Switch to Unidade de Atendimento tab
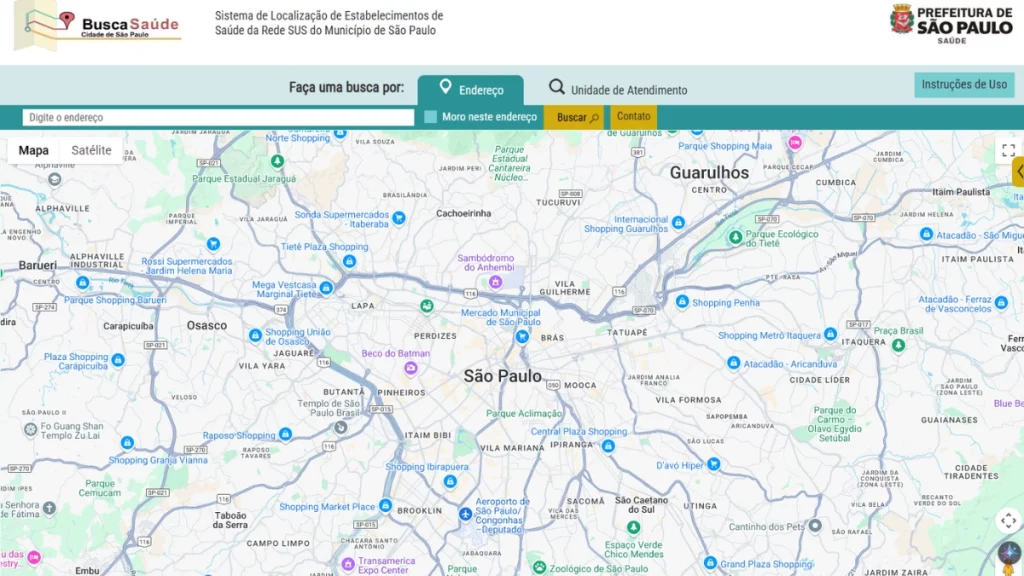The width and height of the screenshot is (1024, 576). 618,90
